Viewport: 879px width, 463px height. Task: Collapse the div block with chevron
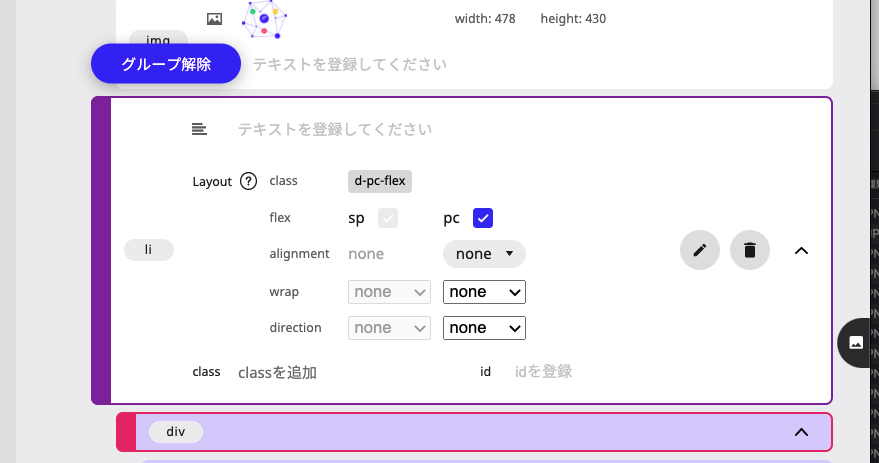point(801,432)
